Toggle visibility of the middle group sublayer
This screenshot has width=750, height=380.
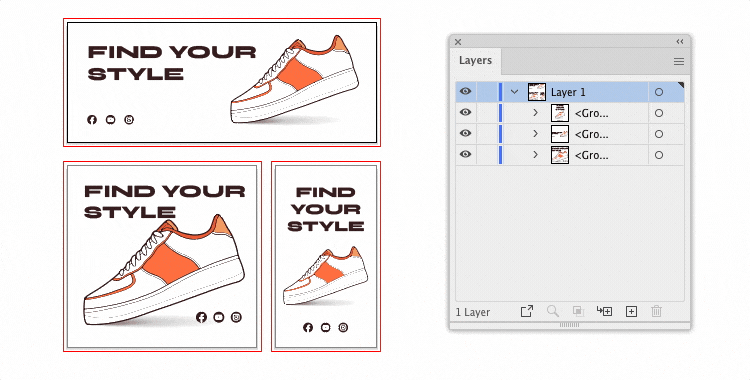pyautogui.click(x=465, y=134)
